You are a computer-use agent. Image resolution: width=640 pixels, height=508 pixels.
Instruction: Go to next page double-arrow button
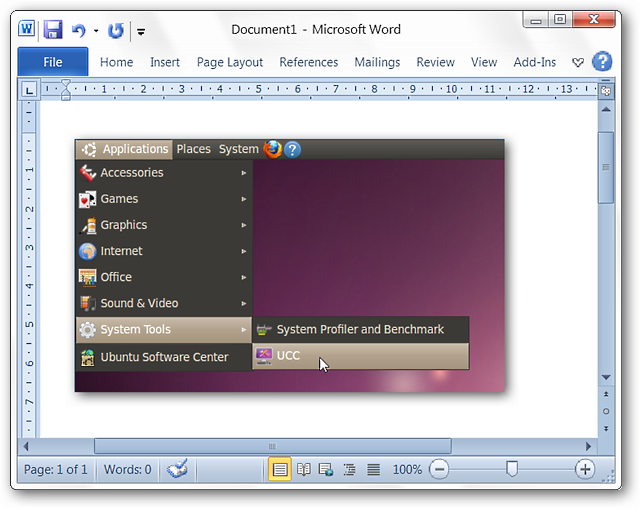pos(606,428)
